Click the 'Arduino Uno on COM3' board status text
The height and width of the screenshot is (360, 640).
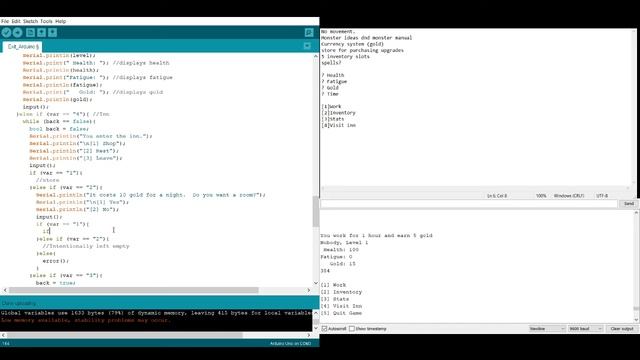pyautogui.click(x=290, y=344)
